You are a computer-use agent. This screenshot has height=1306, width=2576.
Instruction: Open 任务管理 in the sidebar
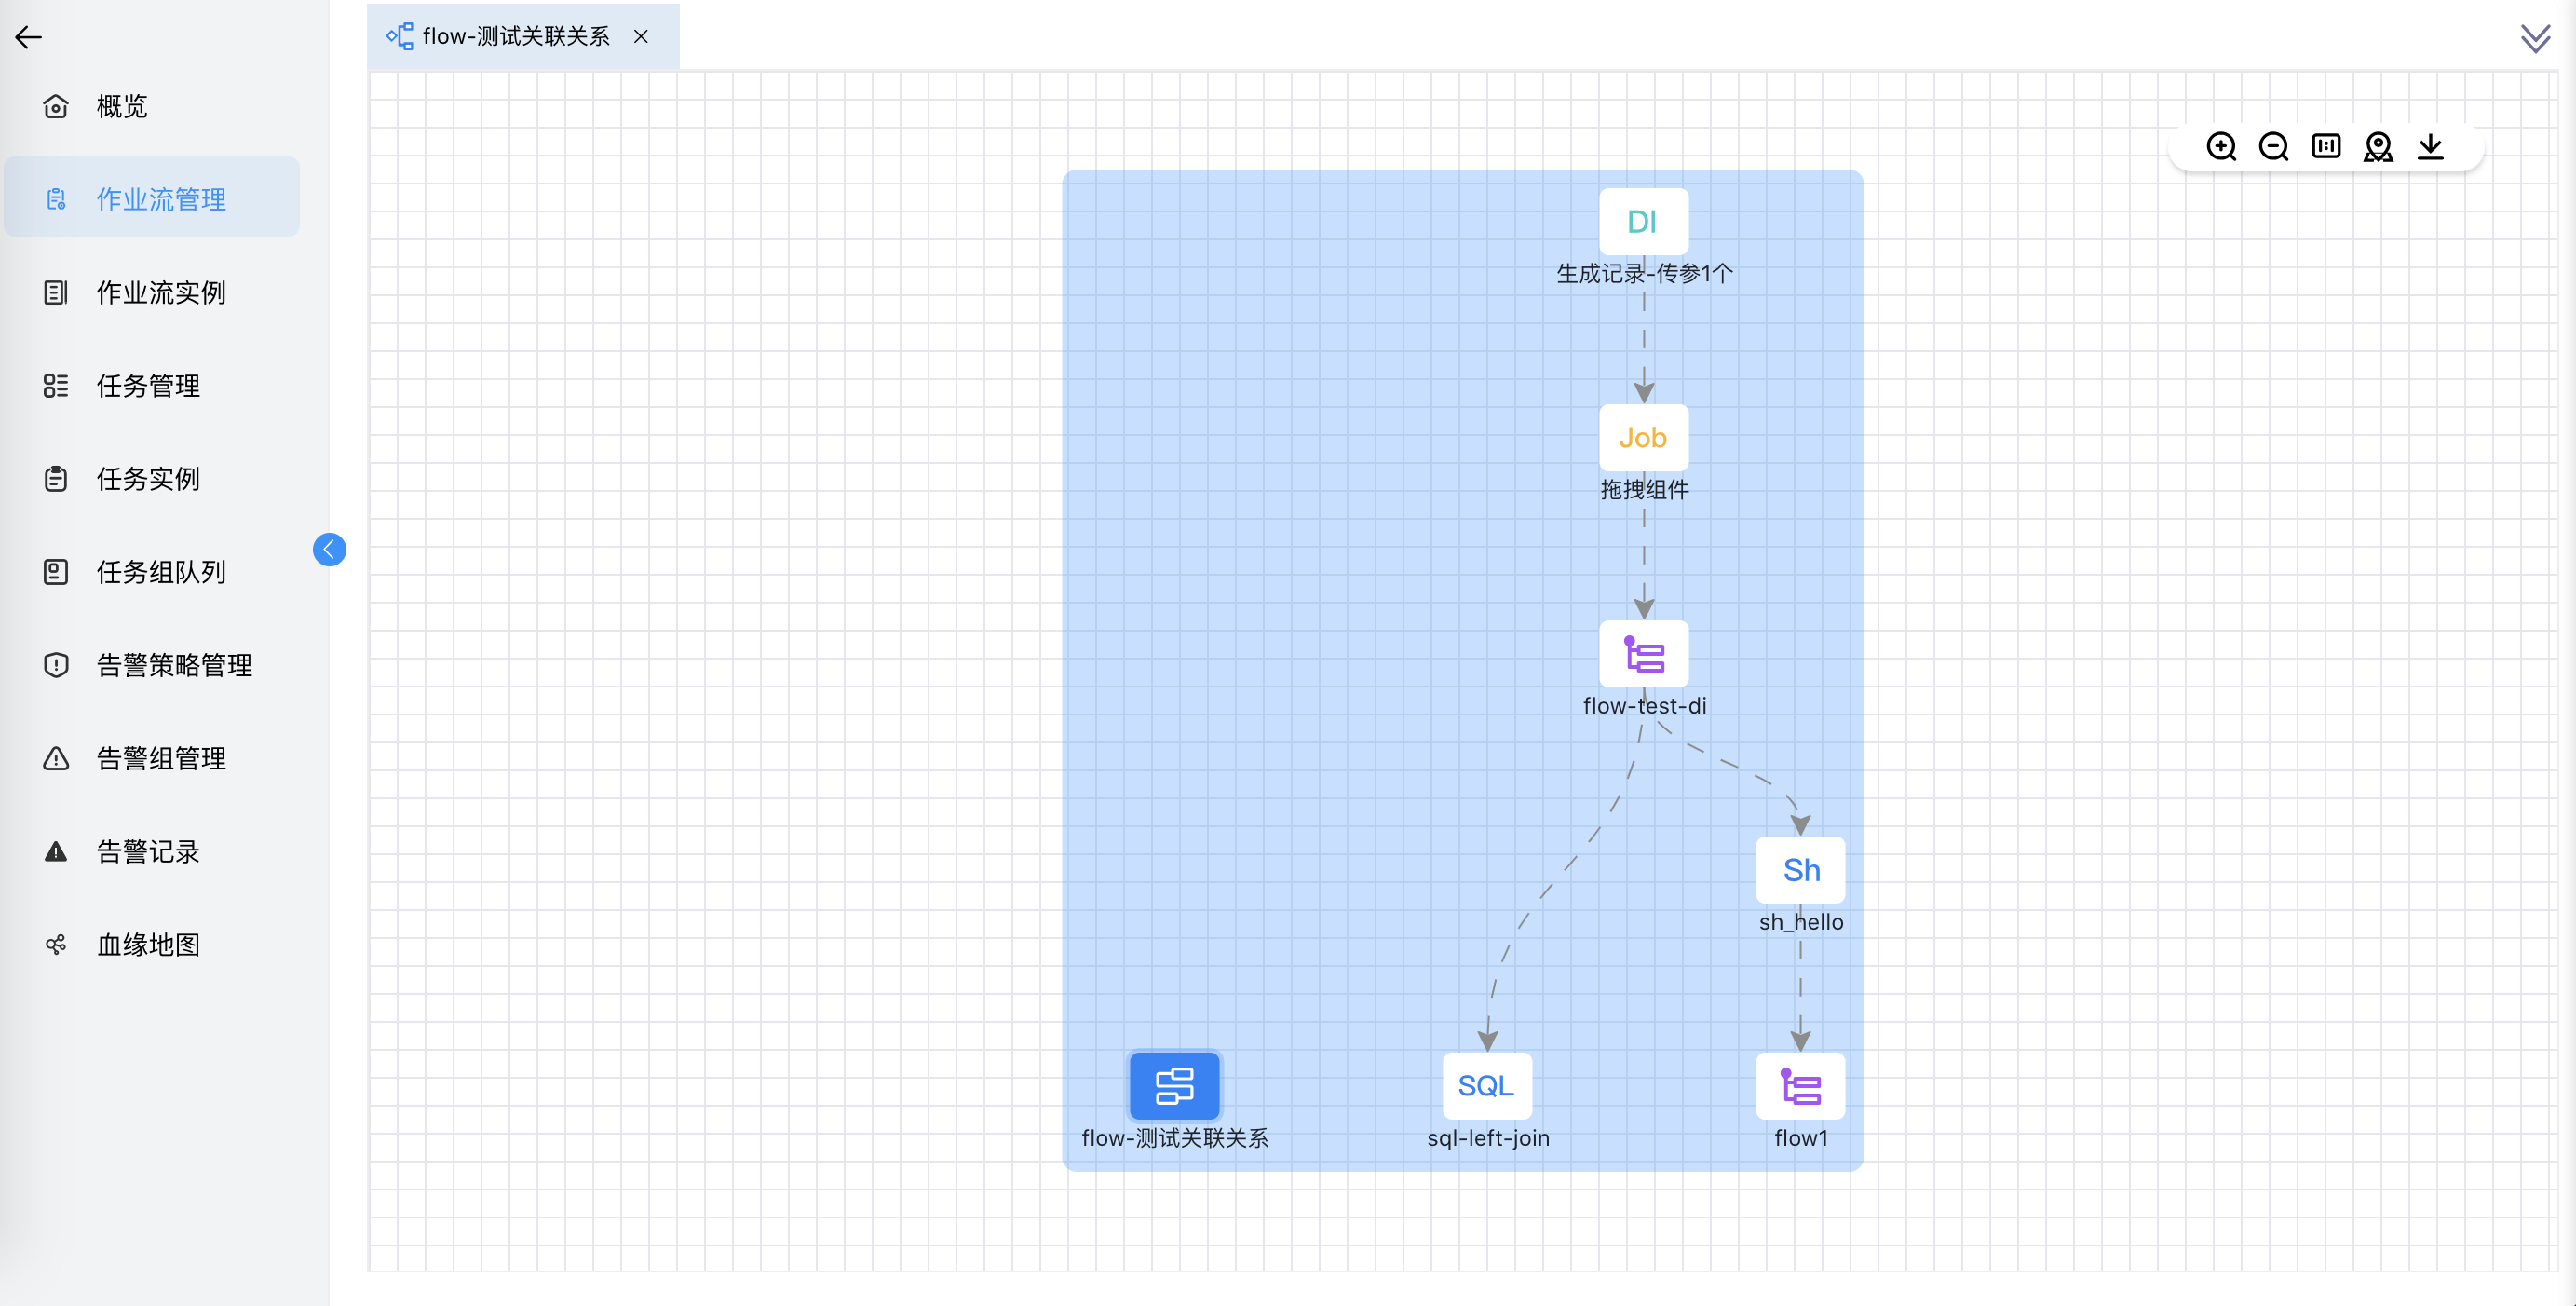point(148,386)
